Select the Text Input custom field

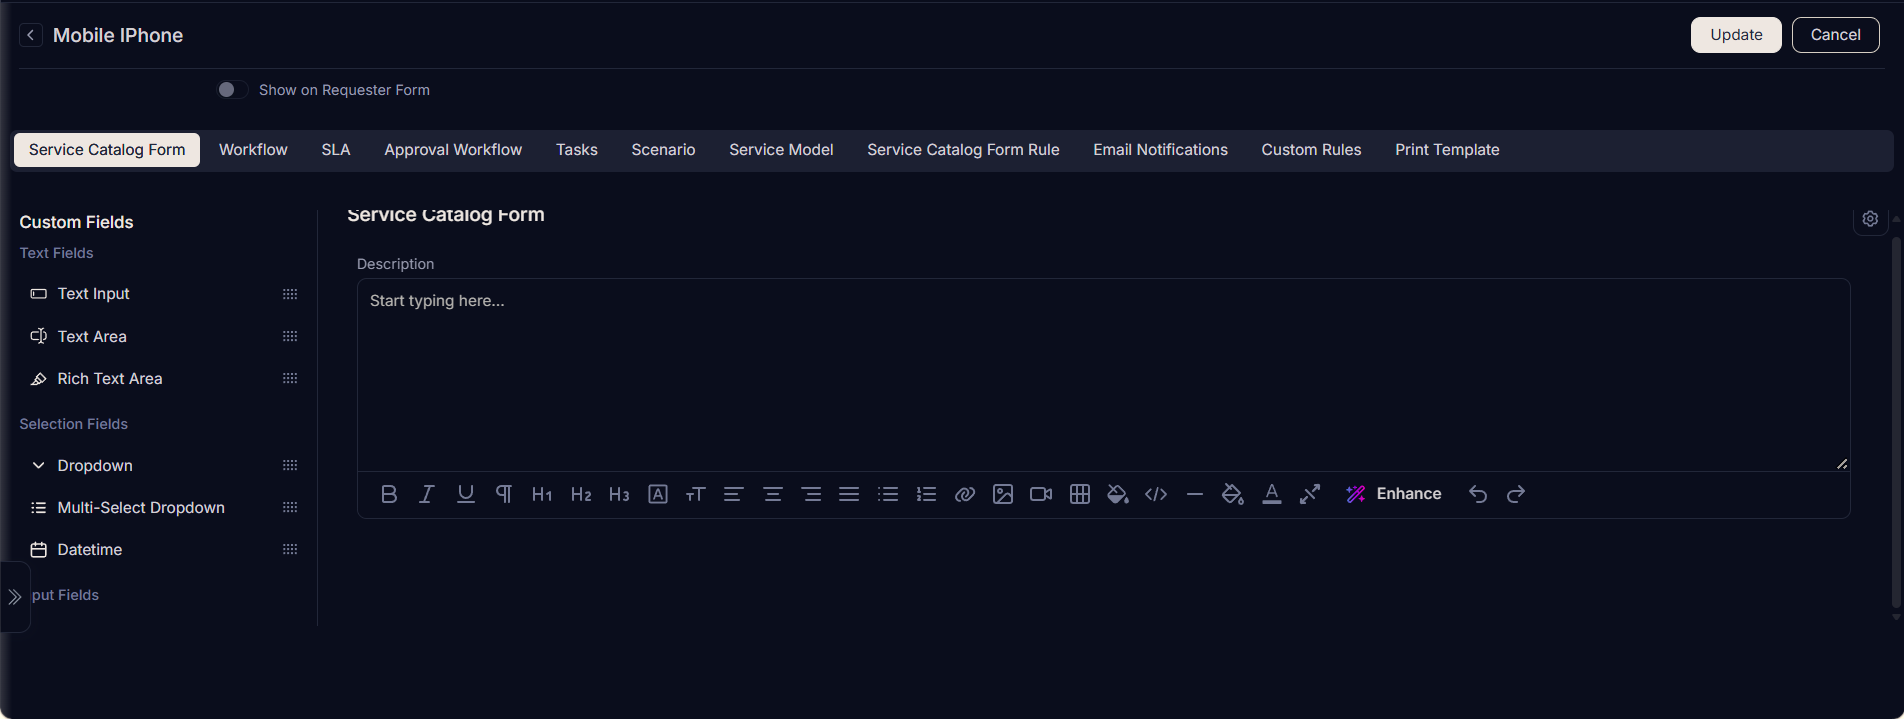tap(94, 294)
